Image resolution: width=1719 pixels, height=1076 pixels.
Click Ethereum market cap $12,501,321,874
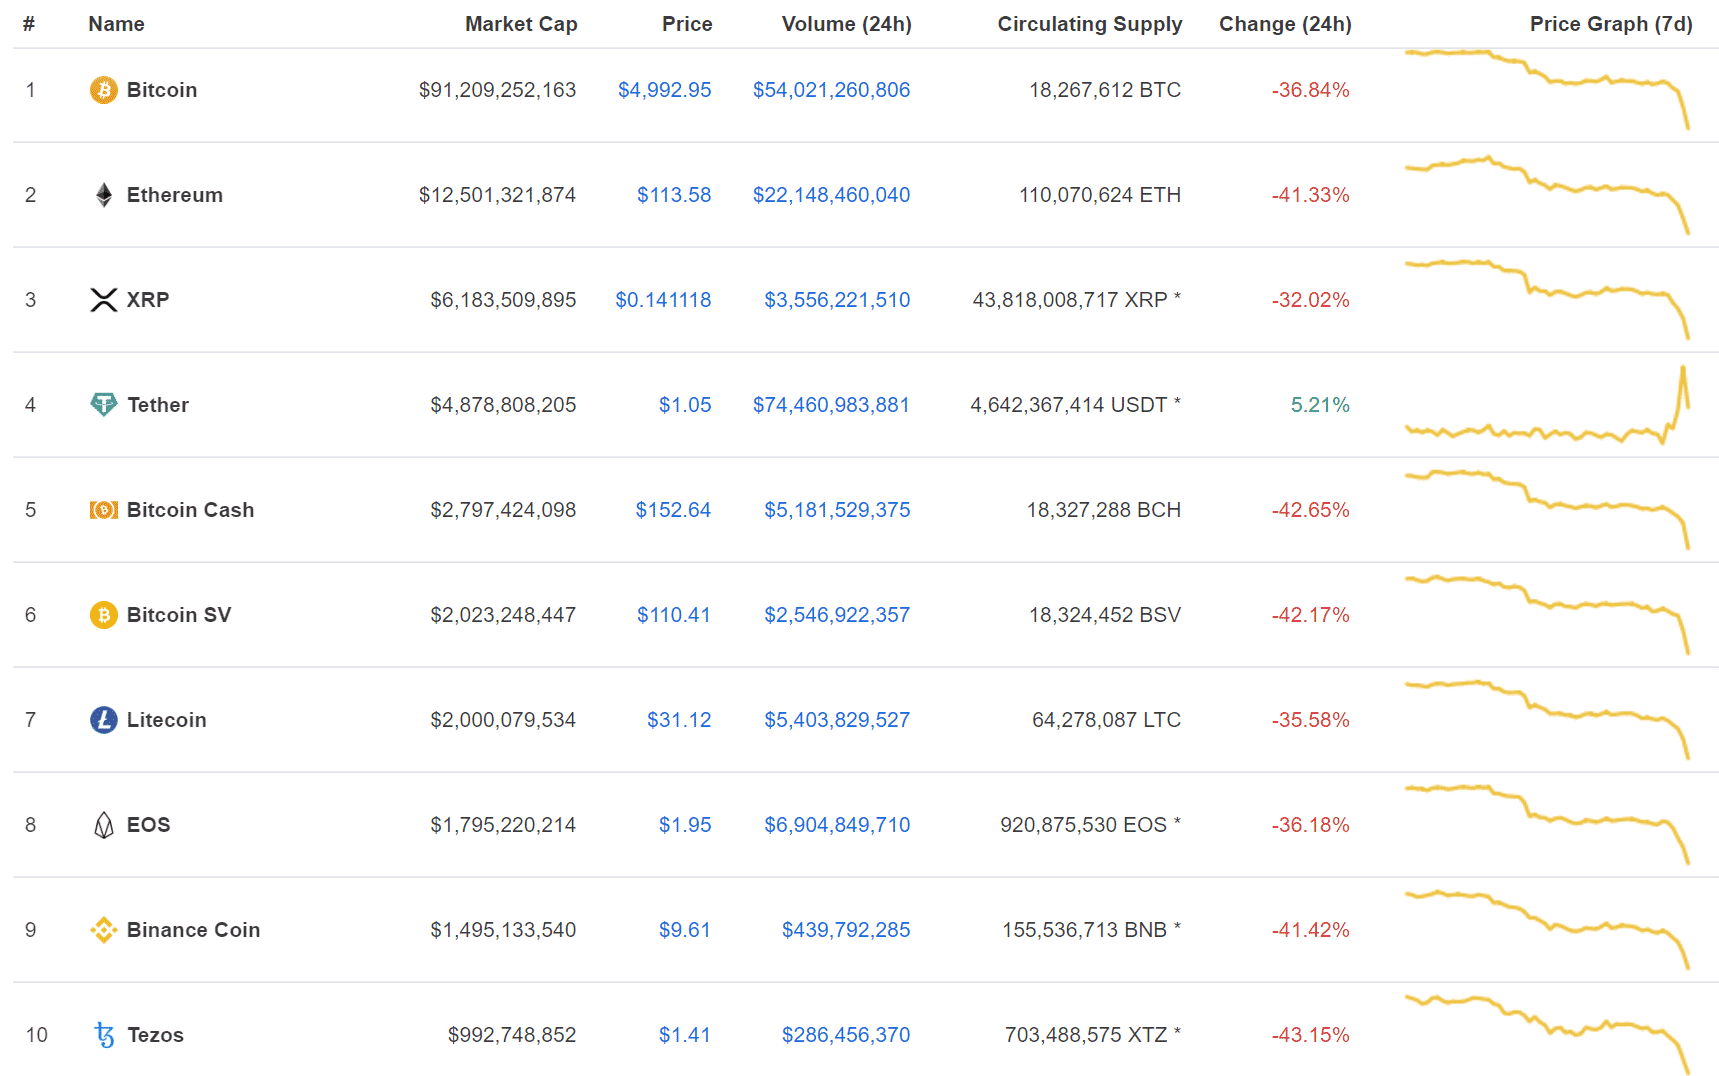point(498,195)
